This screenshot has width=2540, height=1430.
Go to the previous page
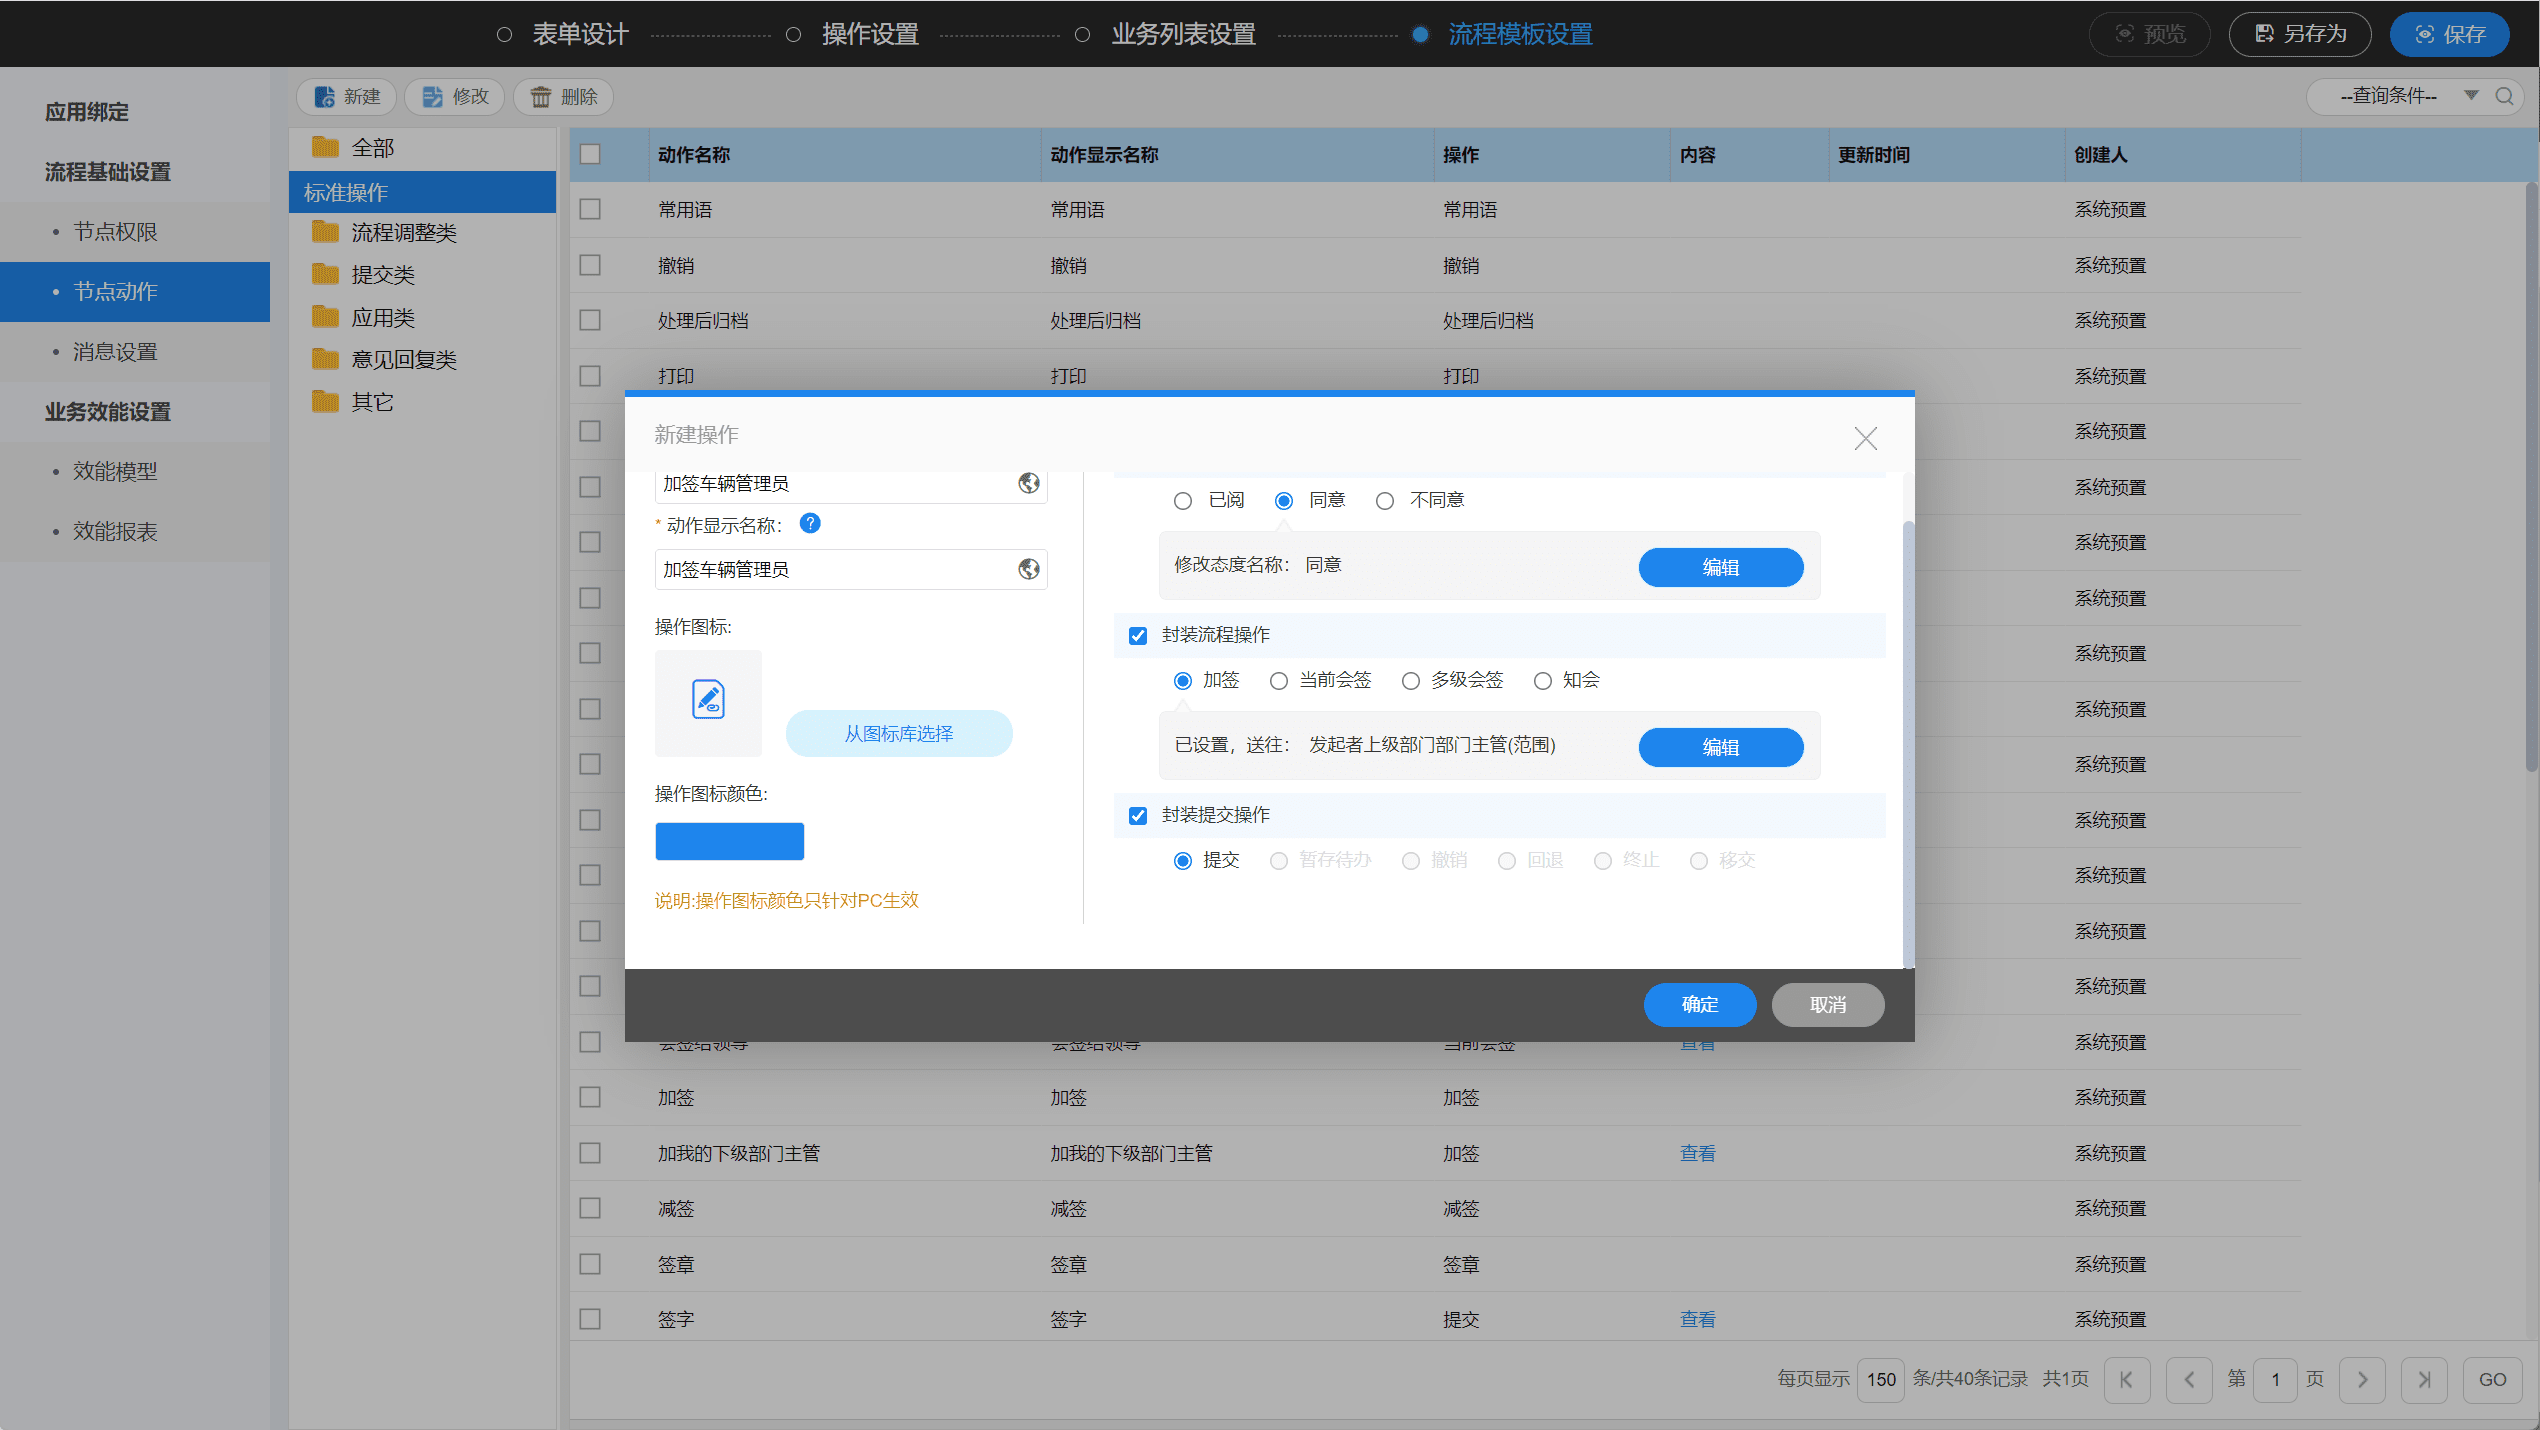tap(2189, 1379)
